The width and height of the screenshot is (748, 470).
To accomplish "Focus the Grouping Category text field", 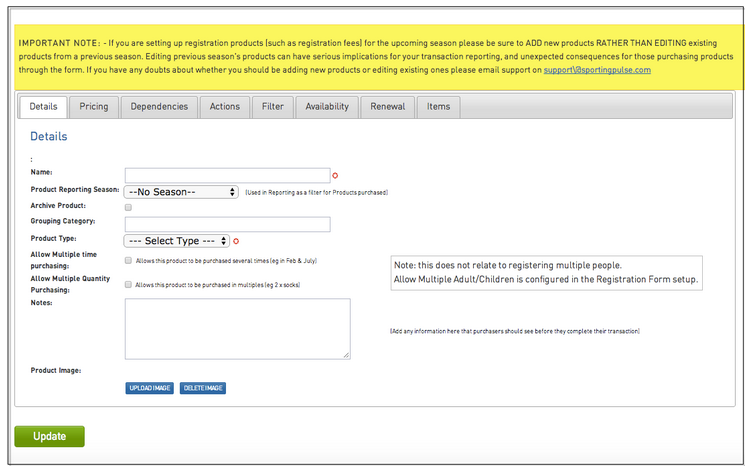I will coord(228,224).
